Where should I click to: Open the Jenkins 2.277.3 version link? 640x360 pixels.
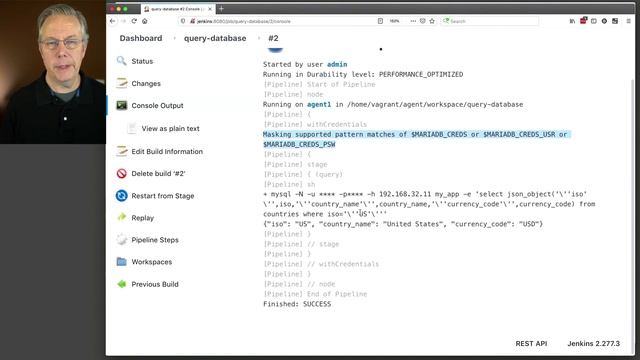tap(593, 343)
